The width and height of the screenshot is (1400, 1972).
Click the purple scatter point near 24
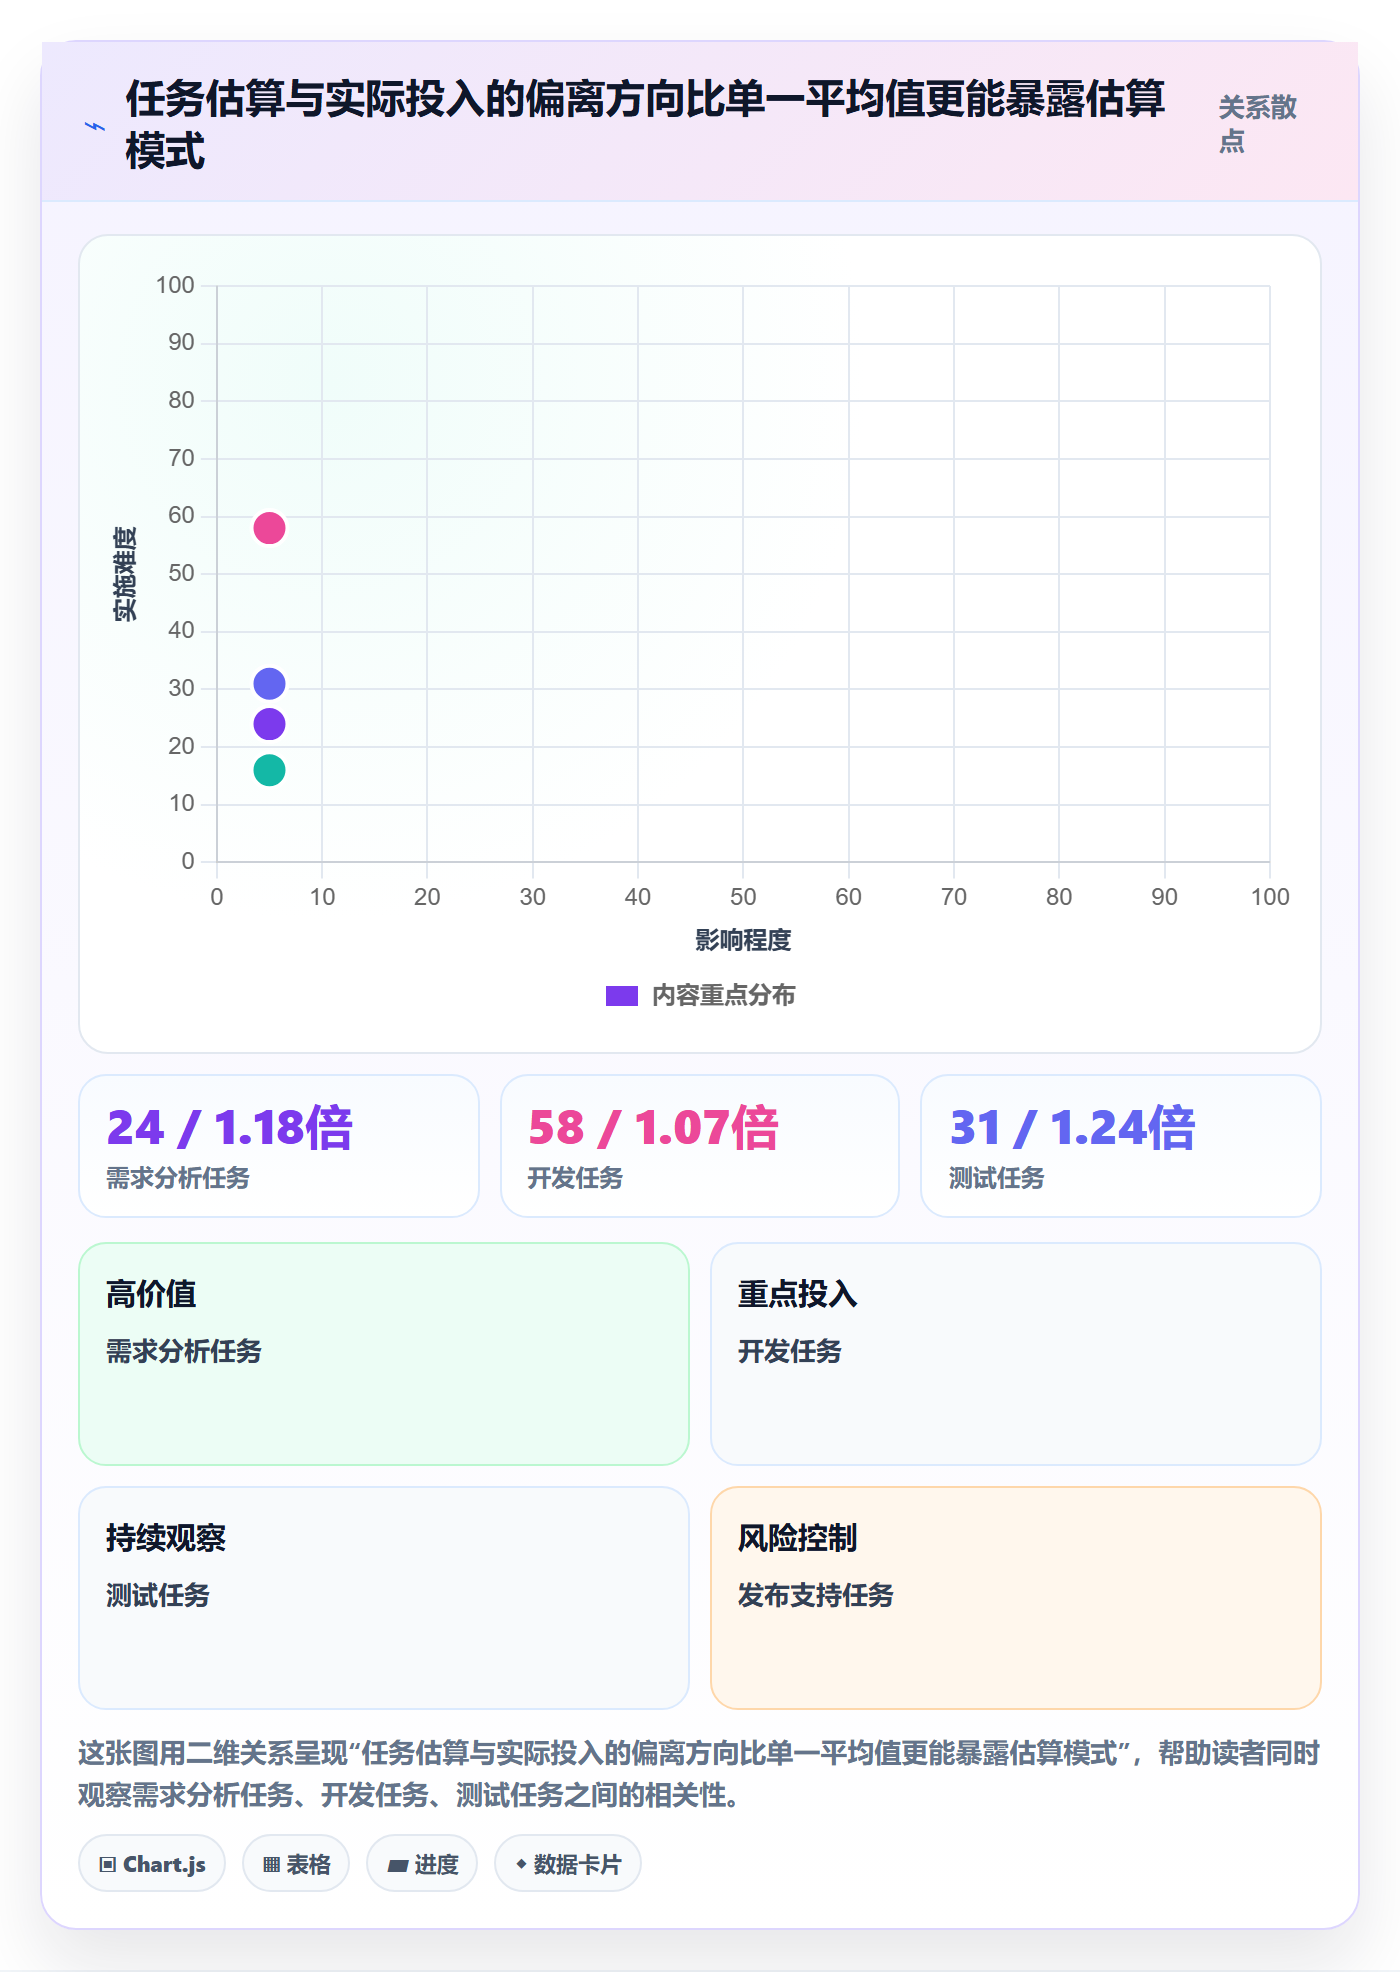coord(269,724)
